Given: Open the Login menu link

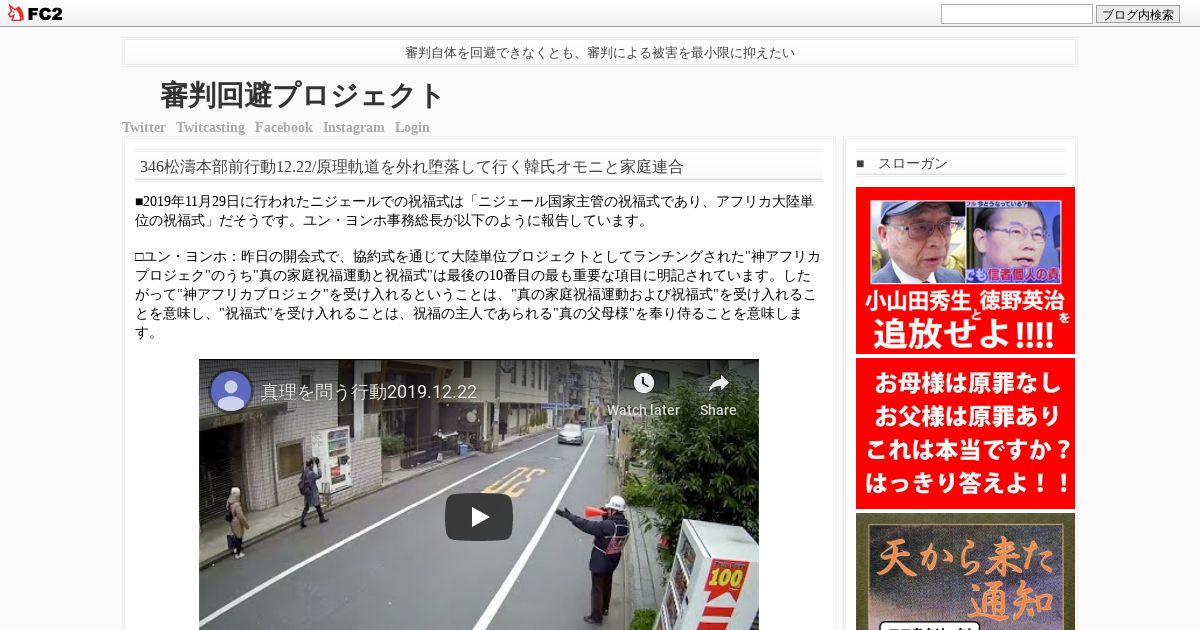Looking at the screenshot, I should (x=412, y=127).
